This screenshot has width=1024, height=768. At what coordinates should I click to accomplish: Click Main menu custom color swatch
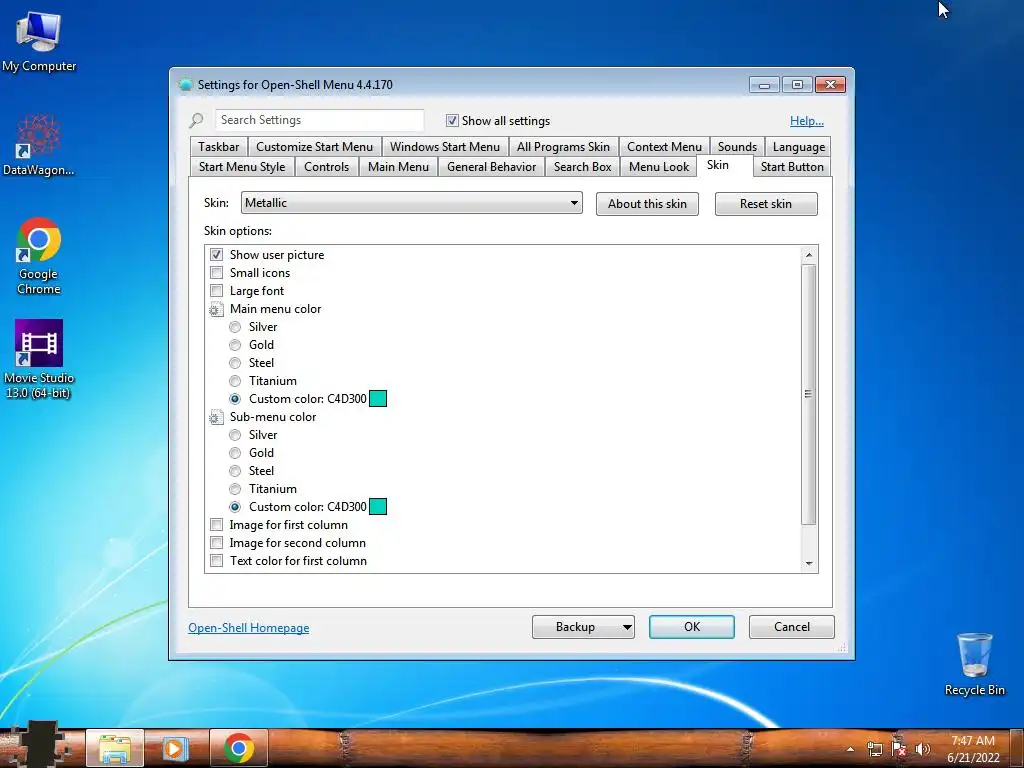point(378,398)
